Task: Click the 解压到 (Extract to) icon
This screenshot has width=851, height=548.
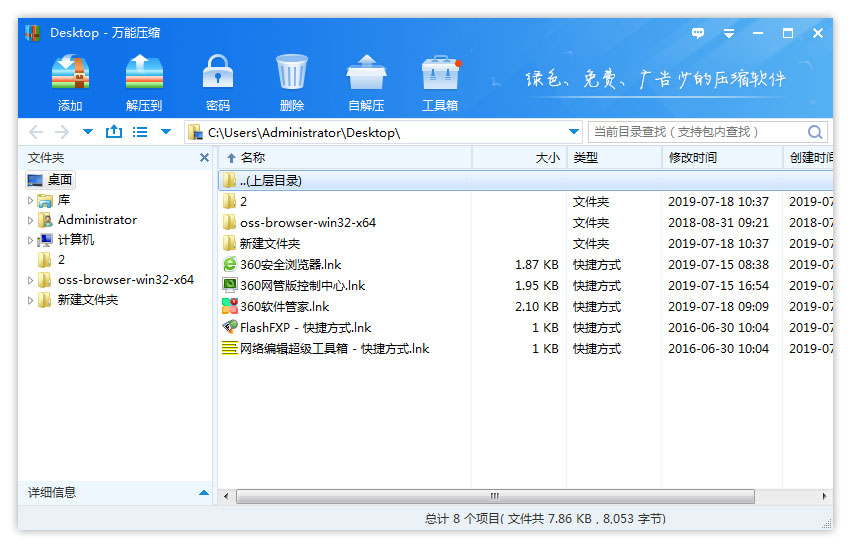Action: click(144, 74)
